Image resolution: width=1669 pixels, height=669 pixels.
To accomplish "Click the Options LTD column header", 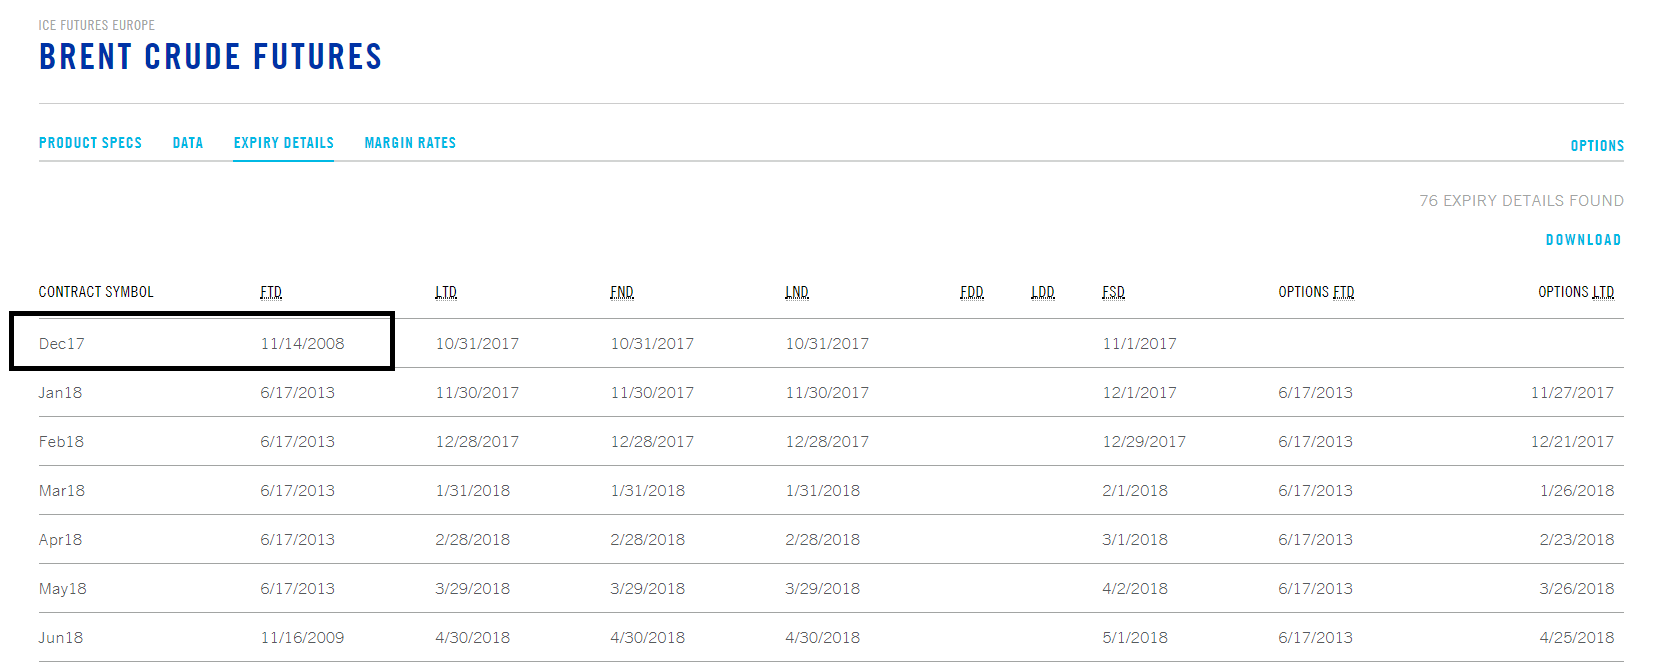I will tap(1576, 292).
